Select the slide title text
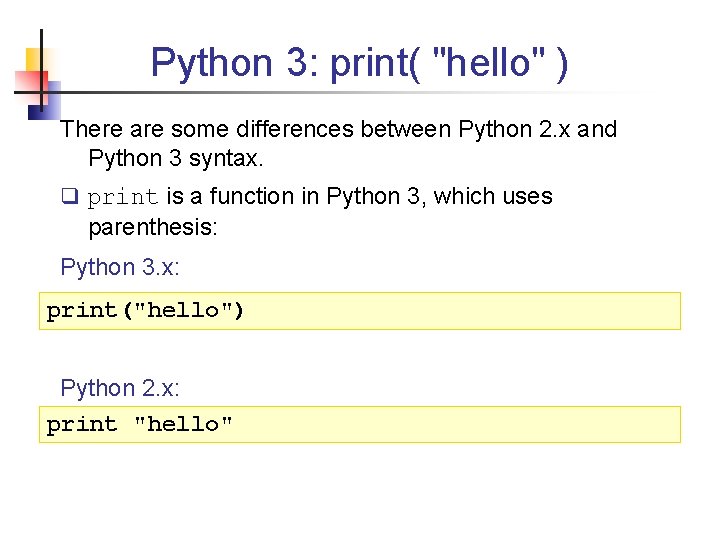 pos(360,63)
